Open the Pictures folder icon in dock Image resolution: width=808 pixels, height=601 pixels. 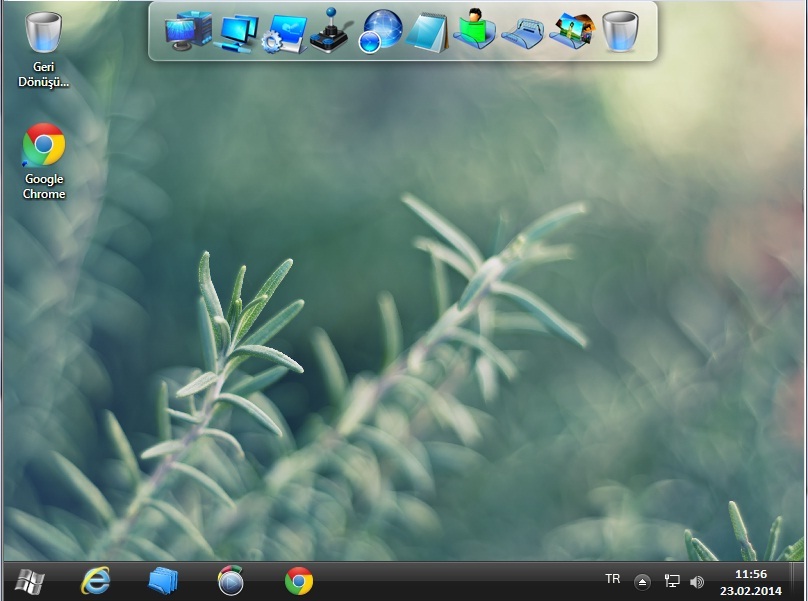[571, 31]
